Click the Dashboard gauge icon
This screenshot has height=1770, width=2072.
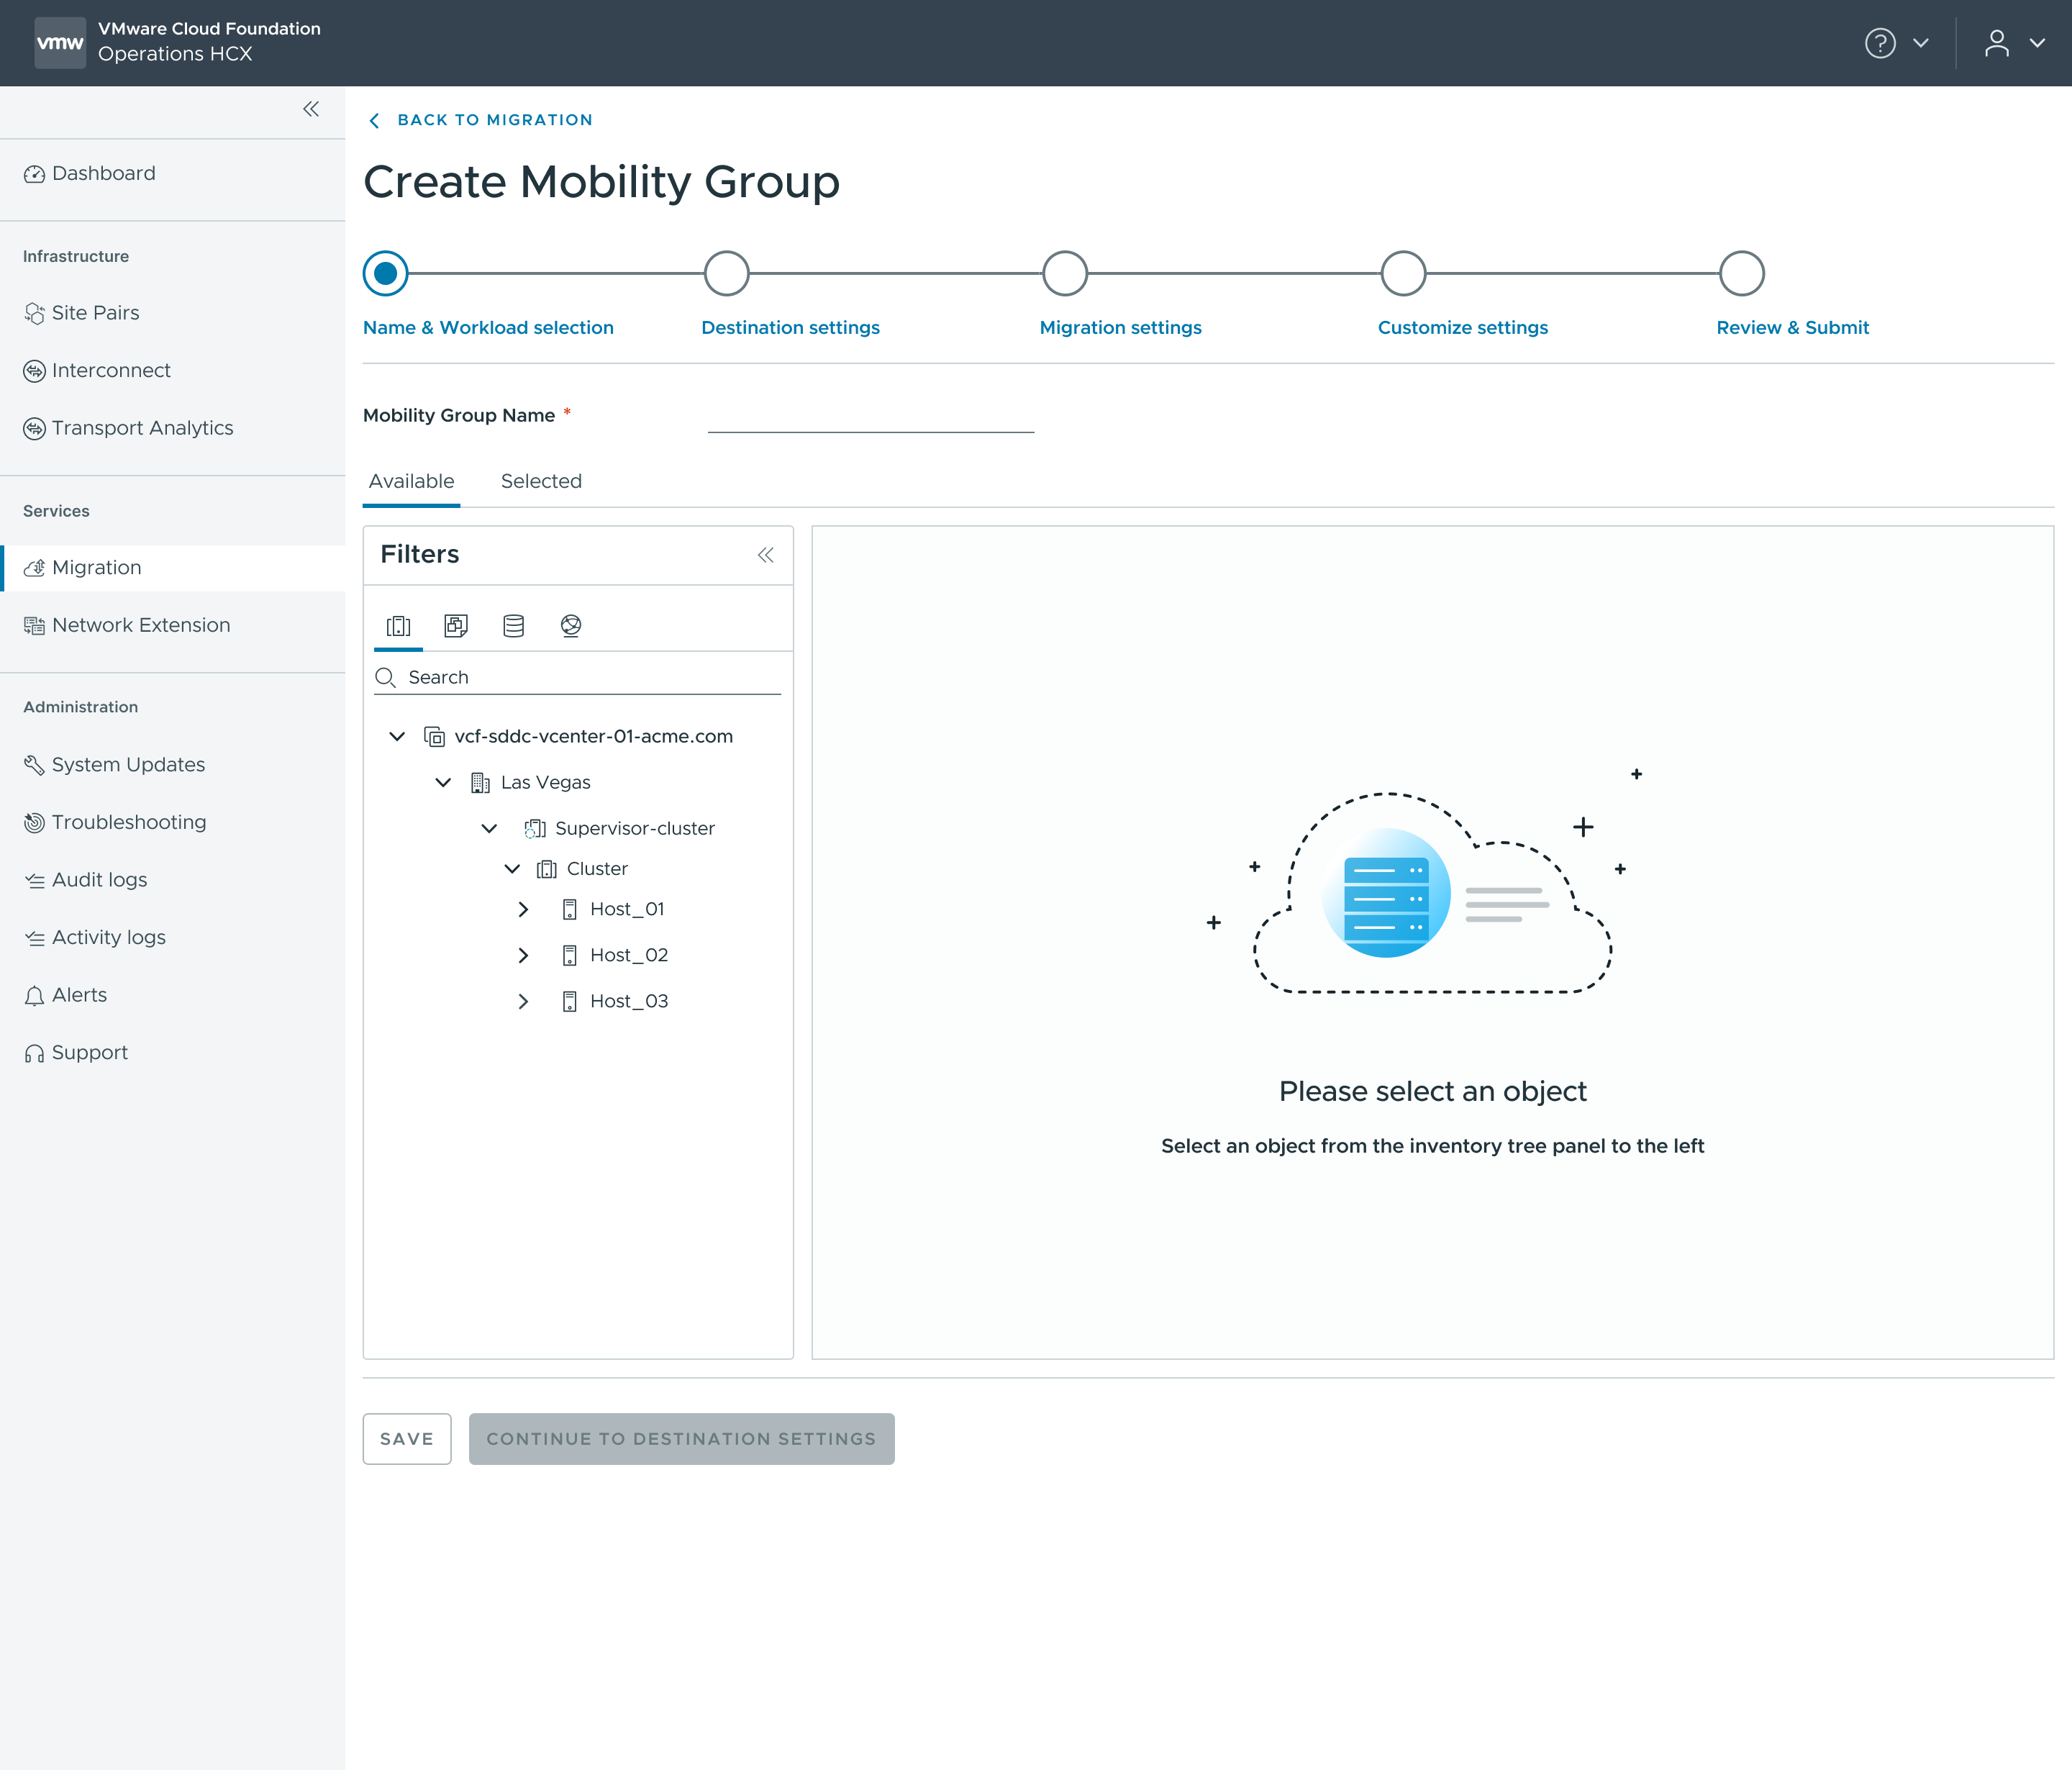34,174
